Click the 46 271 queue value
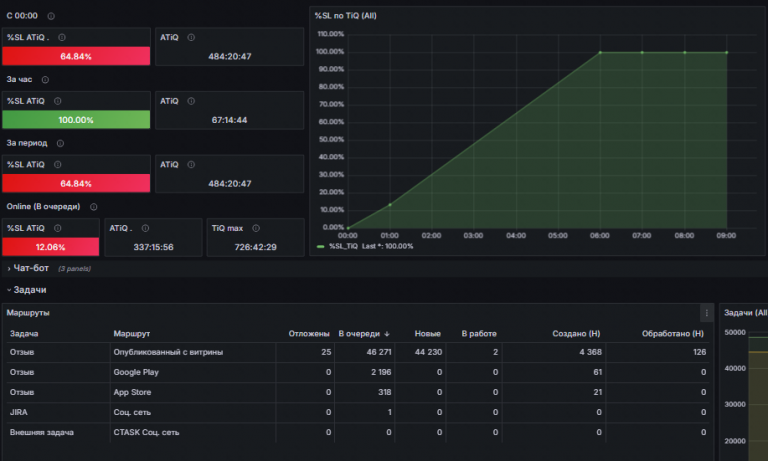Image resolution: width=768 pixels, height=461 pixels. tap(379, 352)
